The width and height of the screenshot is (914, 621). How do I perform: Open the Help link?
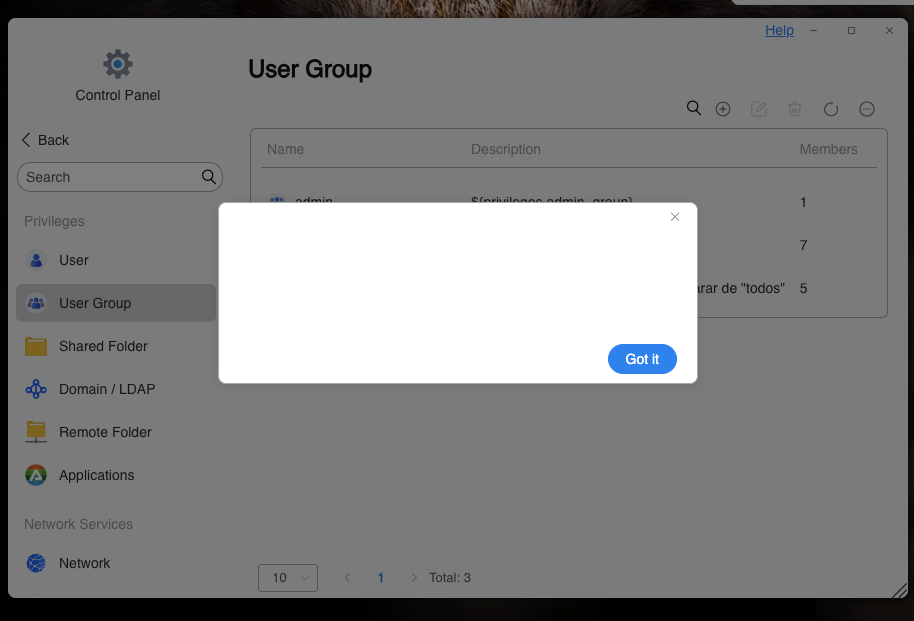[x=779, y=30]
